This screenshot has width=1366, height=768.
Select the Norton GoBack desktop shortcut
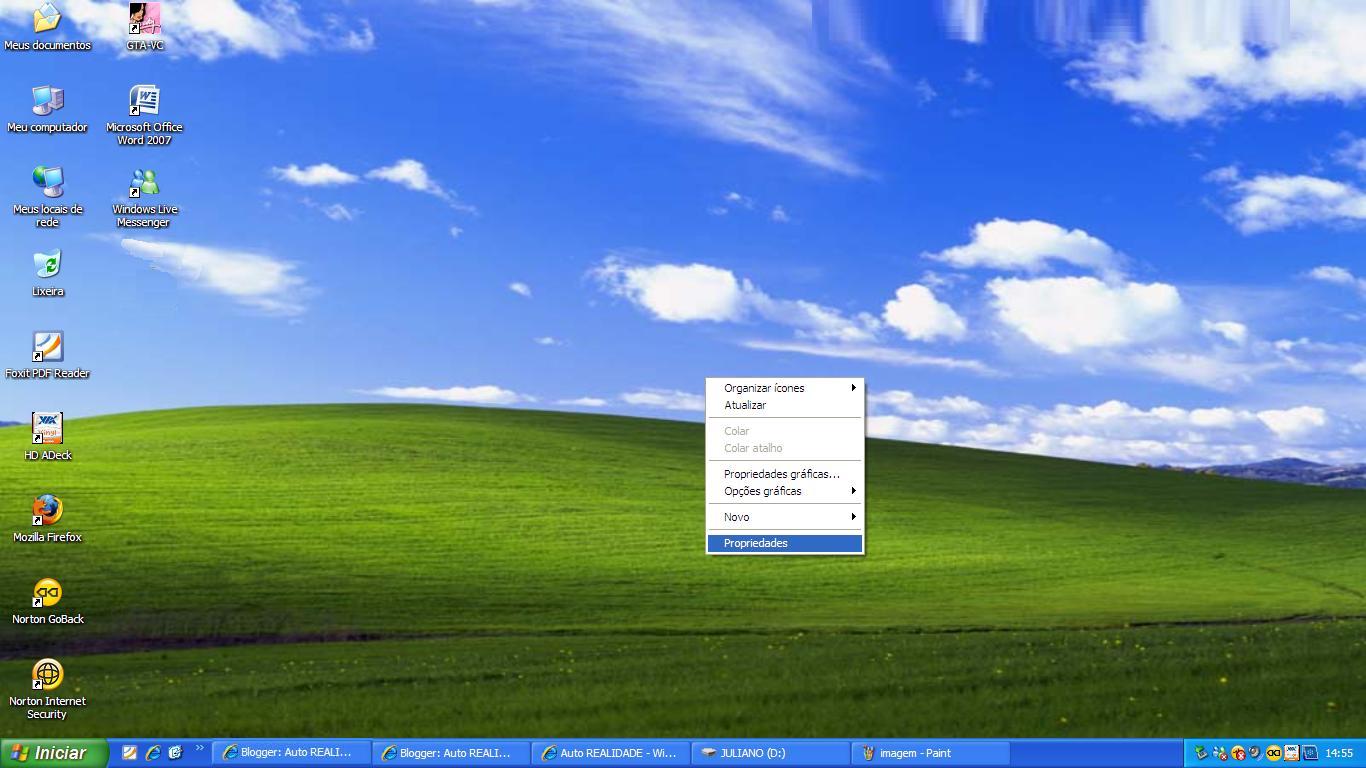click(x=47, y=600)
